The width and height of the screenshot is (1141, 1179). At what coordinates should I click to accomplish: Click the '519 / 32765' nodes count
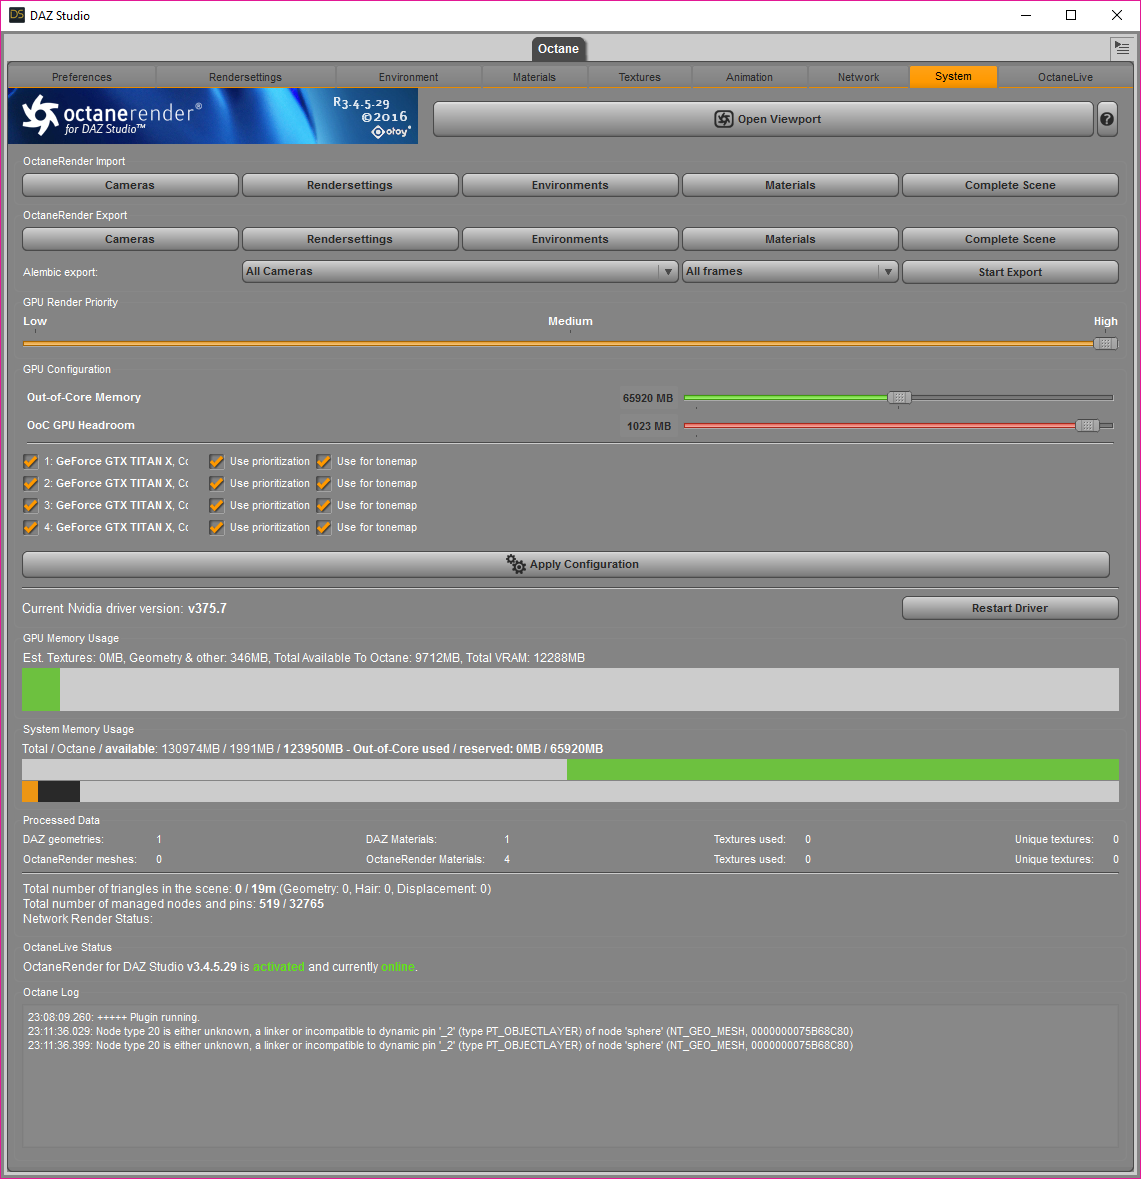291,904
